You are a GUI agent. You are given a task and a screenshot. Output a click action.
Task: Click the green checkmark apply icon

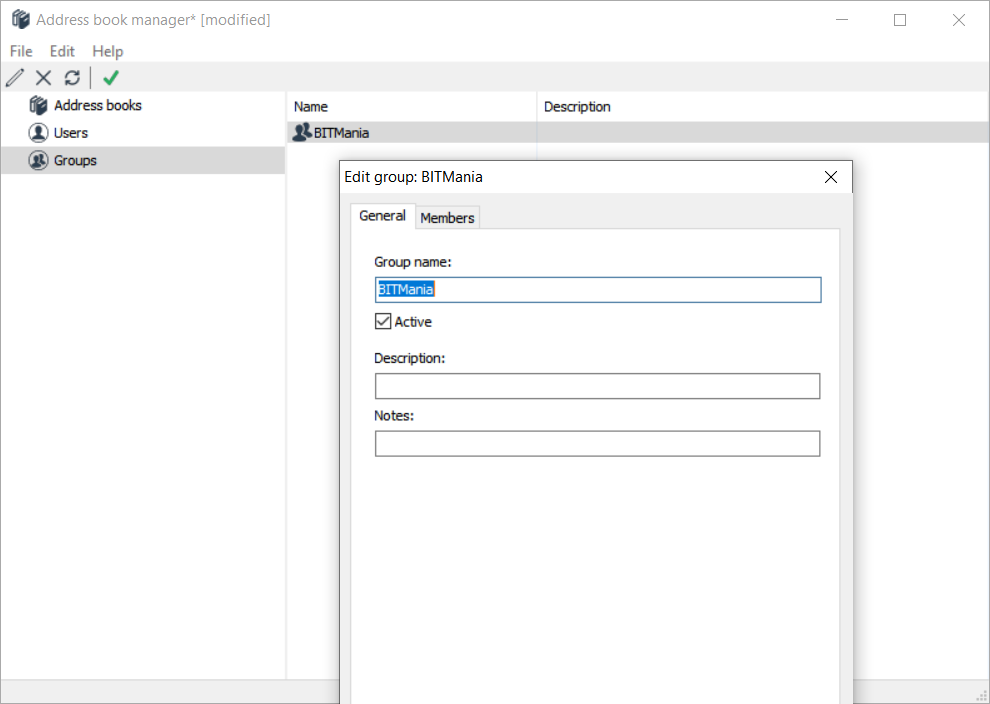[x=111, y=78]
